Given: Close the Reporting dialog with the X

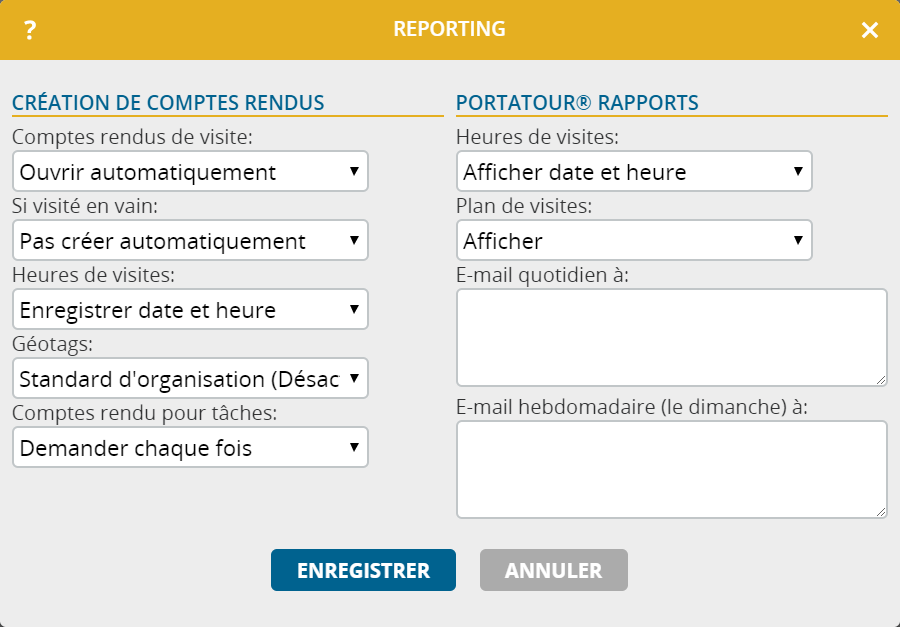Looking at the screenshot, I should [870, 30].
